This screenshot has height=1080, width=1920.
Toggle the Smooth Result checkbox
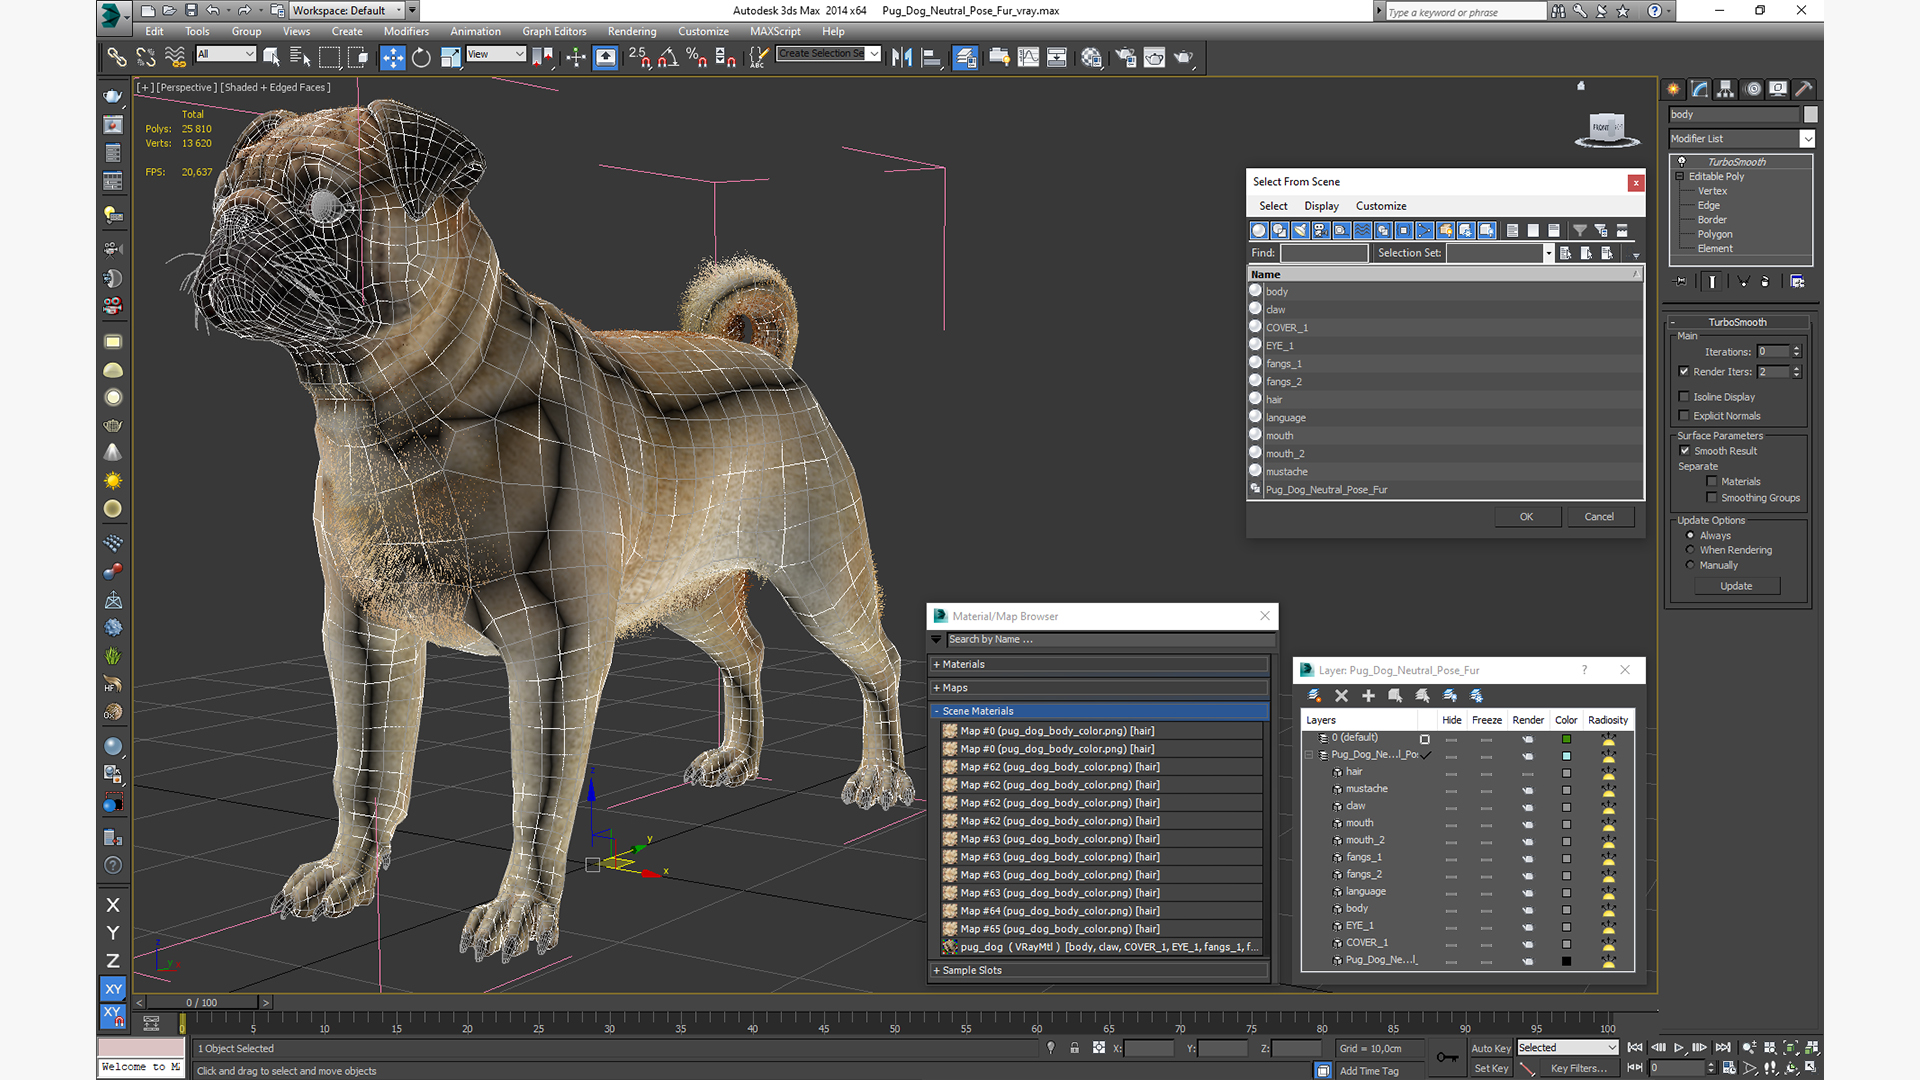click(x=1685, y=451)
